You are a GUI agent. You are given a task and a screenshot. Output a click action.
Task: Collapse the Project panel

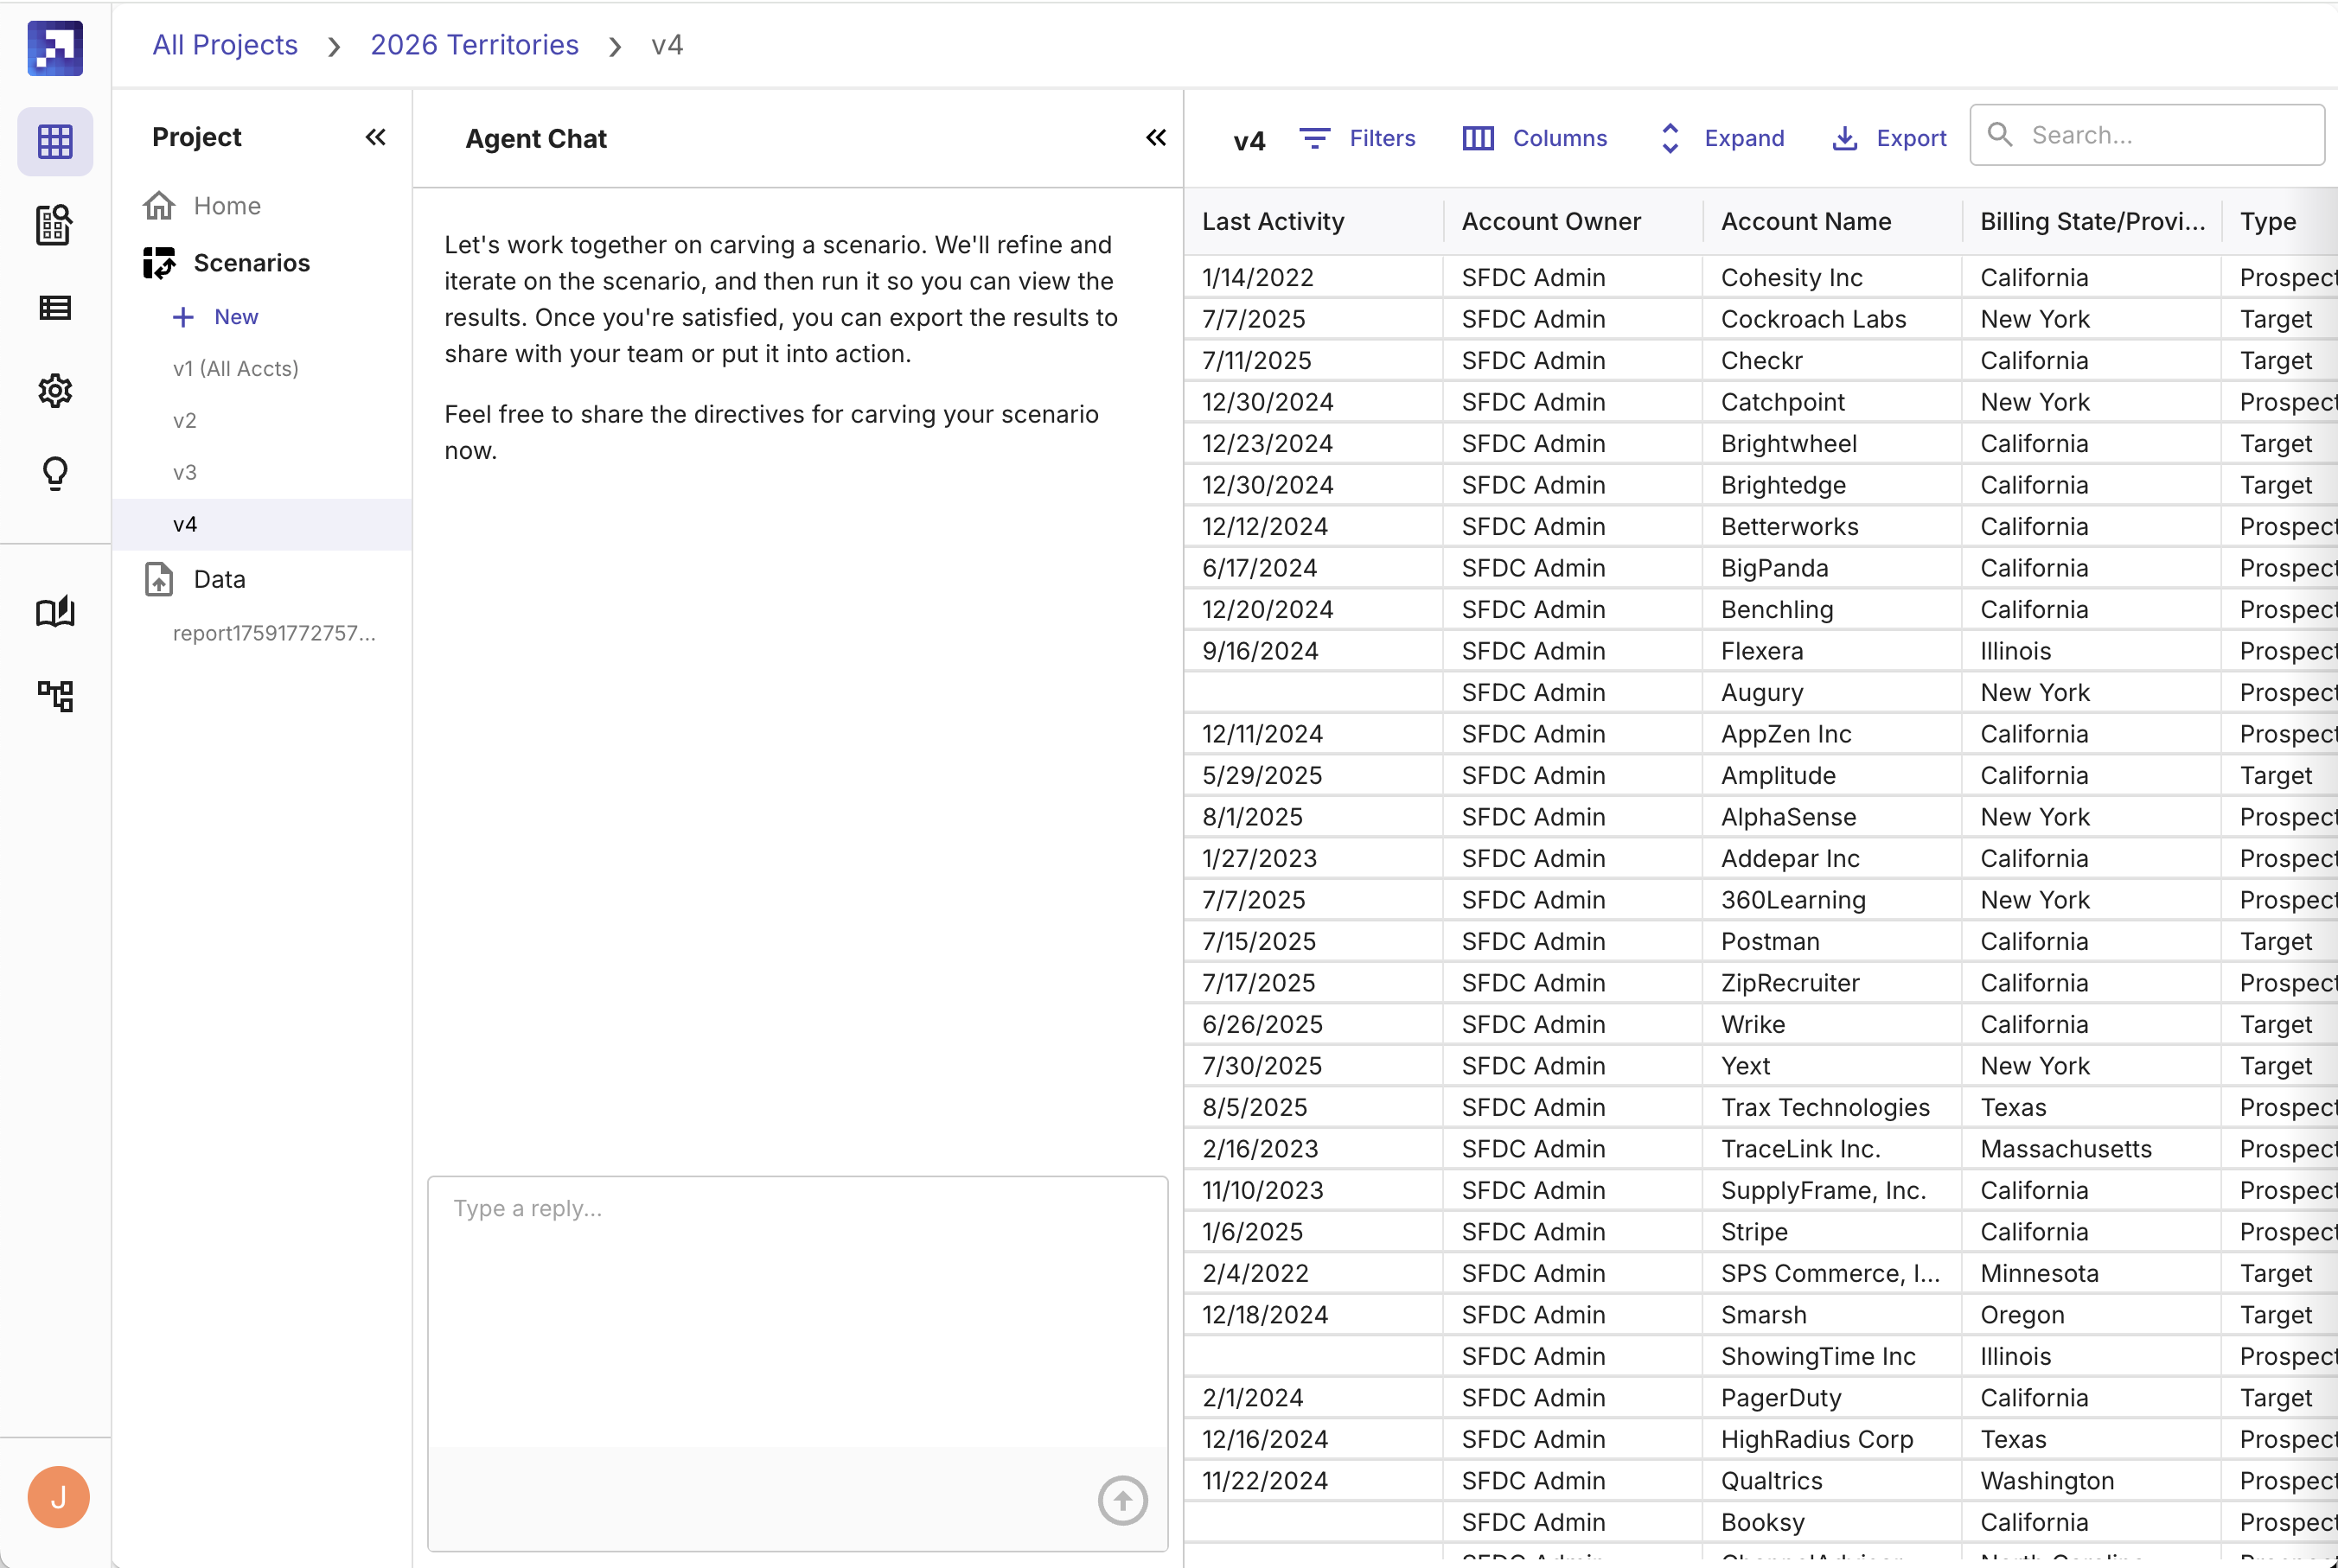(376, 137)
